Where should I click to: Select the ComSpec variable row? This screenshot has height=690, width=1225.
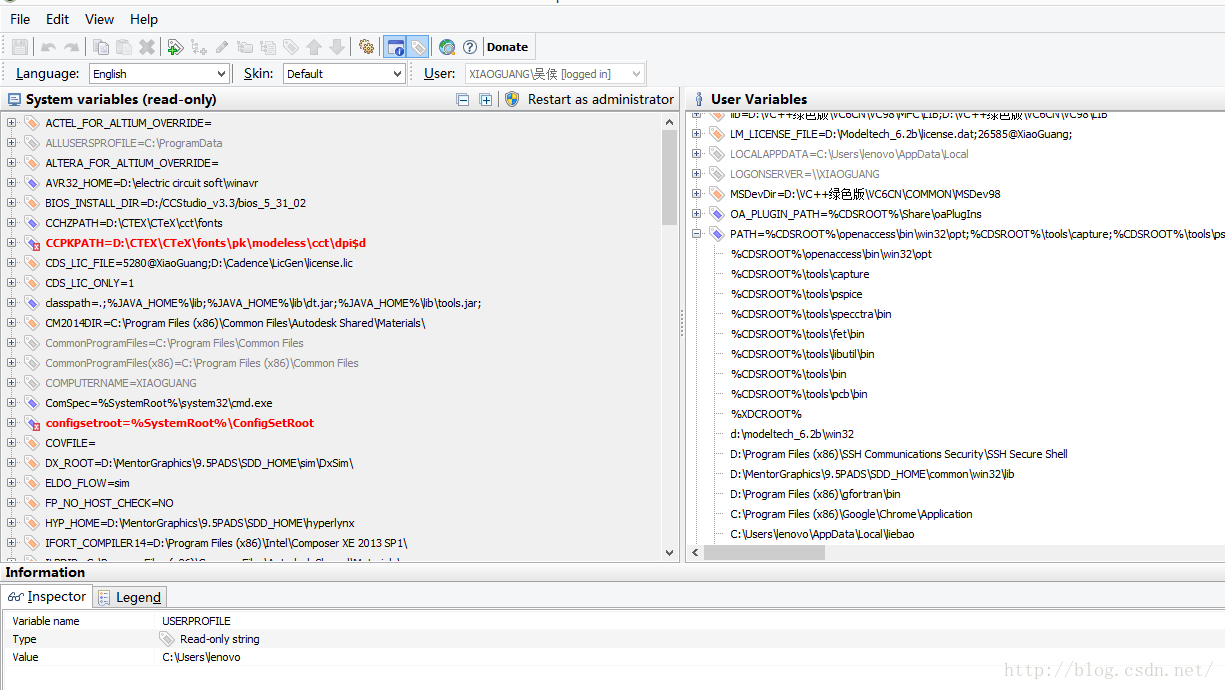click(x=159, y=403)
